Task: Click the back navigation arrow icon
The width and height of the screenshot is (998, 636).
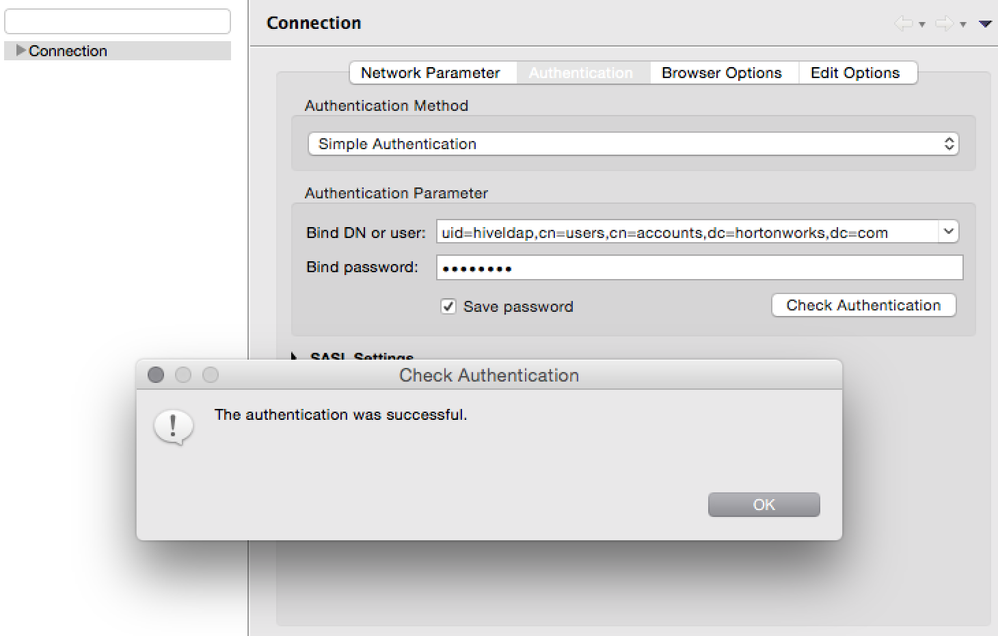Action: pos(905,23)
